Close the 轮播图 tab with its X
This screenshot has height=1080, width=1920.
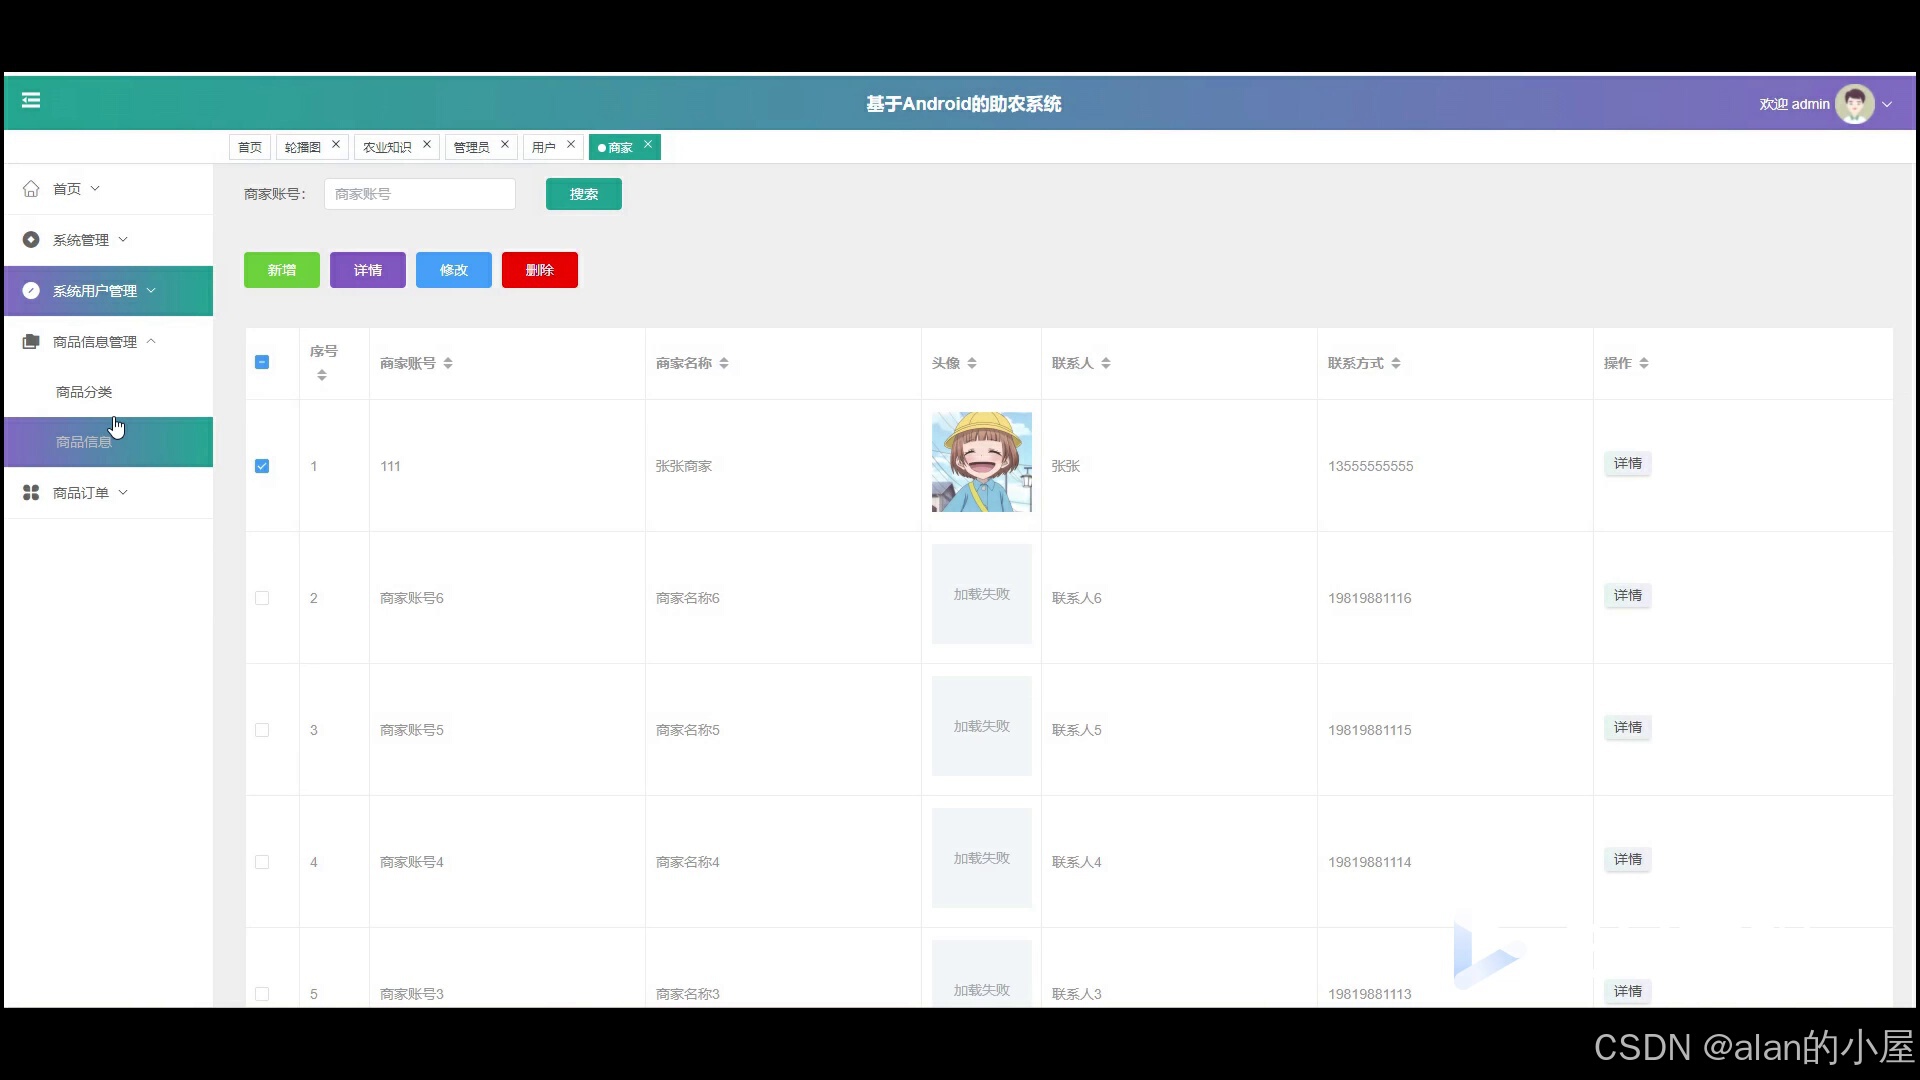point(336,145)
